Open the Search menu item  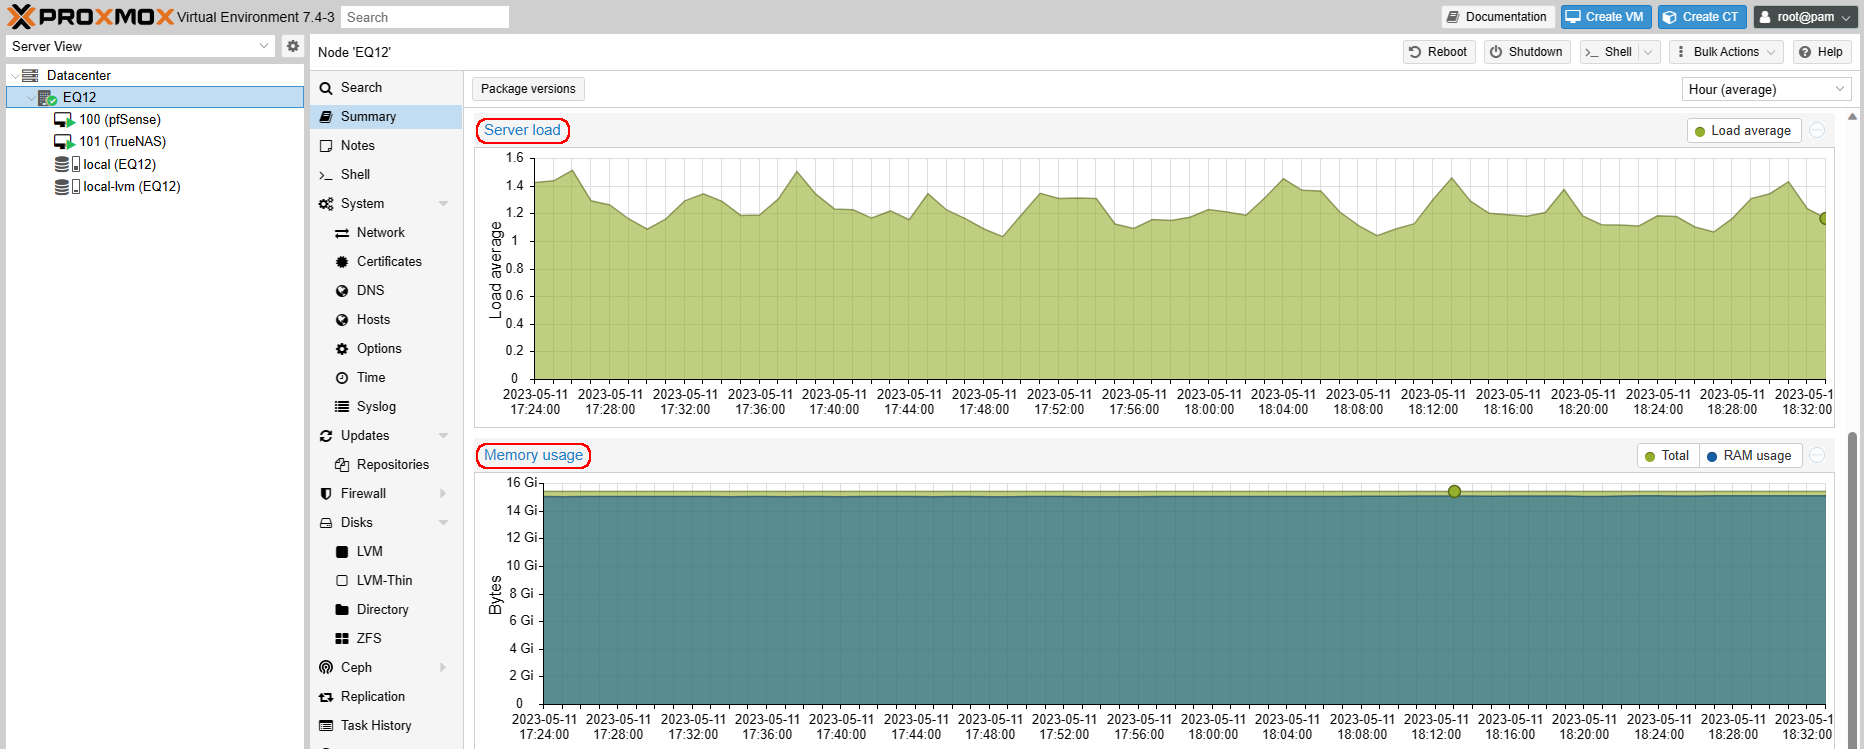386,88
